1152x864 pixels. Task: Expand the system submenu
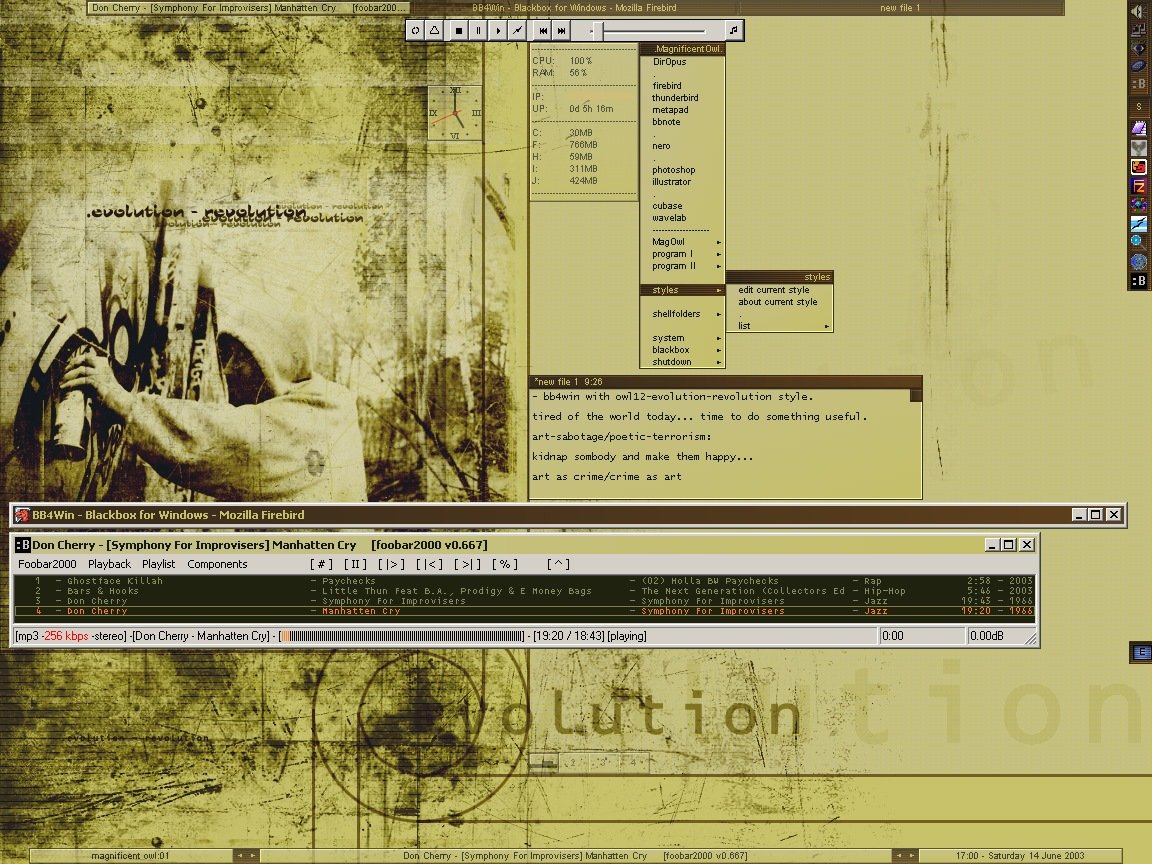coord(683,338)
